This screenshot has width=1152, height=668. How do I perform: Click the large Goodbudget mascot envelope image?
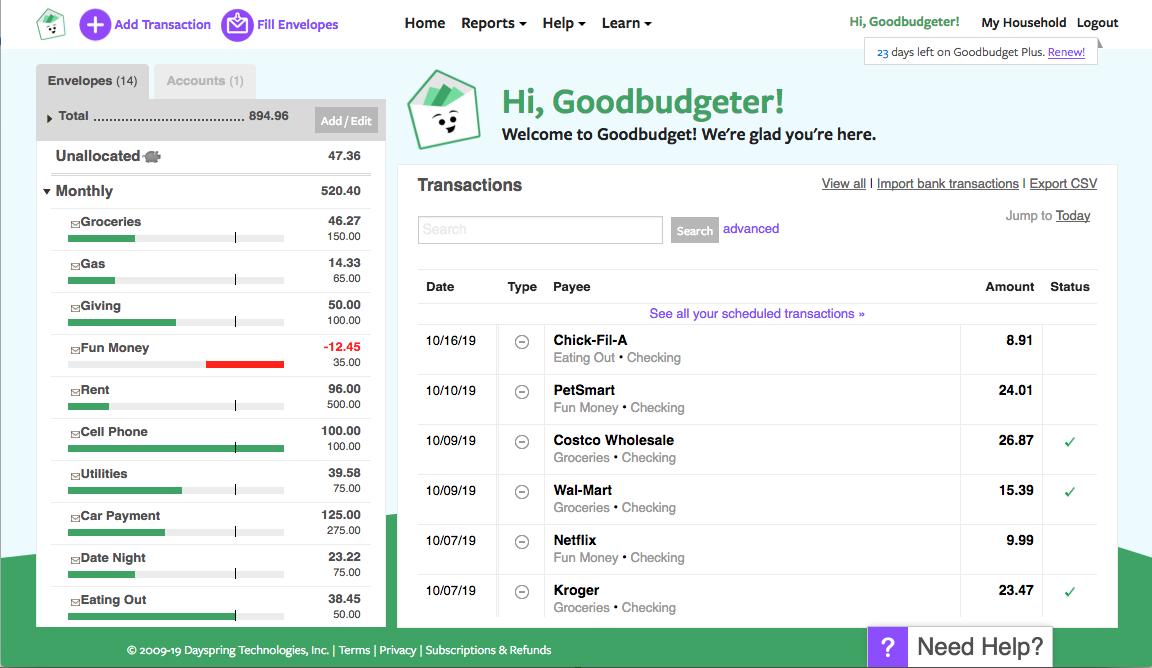444,109
